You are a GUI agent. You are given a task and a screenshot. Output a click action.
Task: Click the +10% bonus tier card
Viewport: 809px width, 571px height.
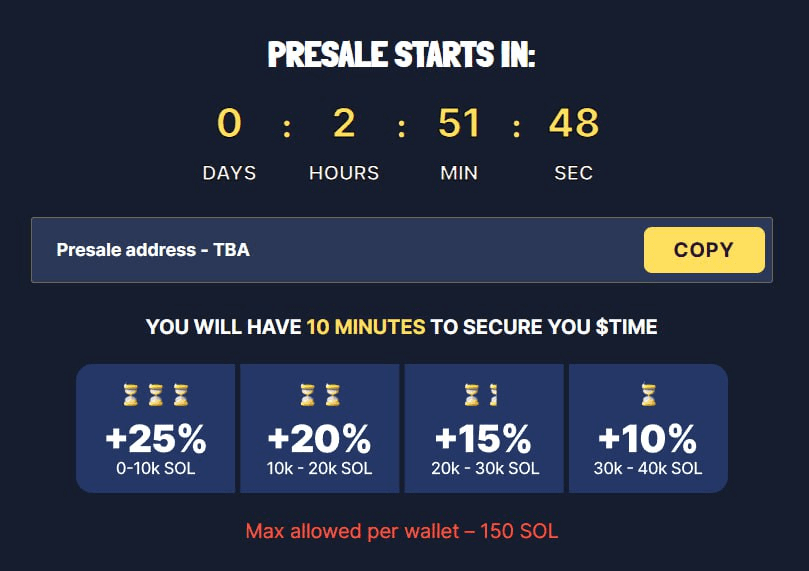pyautogui.click(x=648, y=428)
